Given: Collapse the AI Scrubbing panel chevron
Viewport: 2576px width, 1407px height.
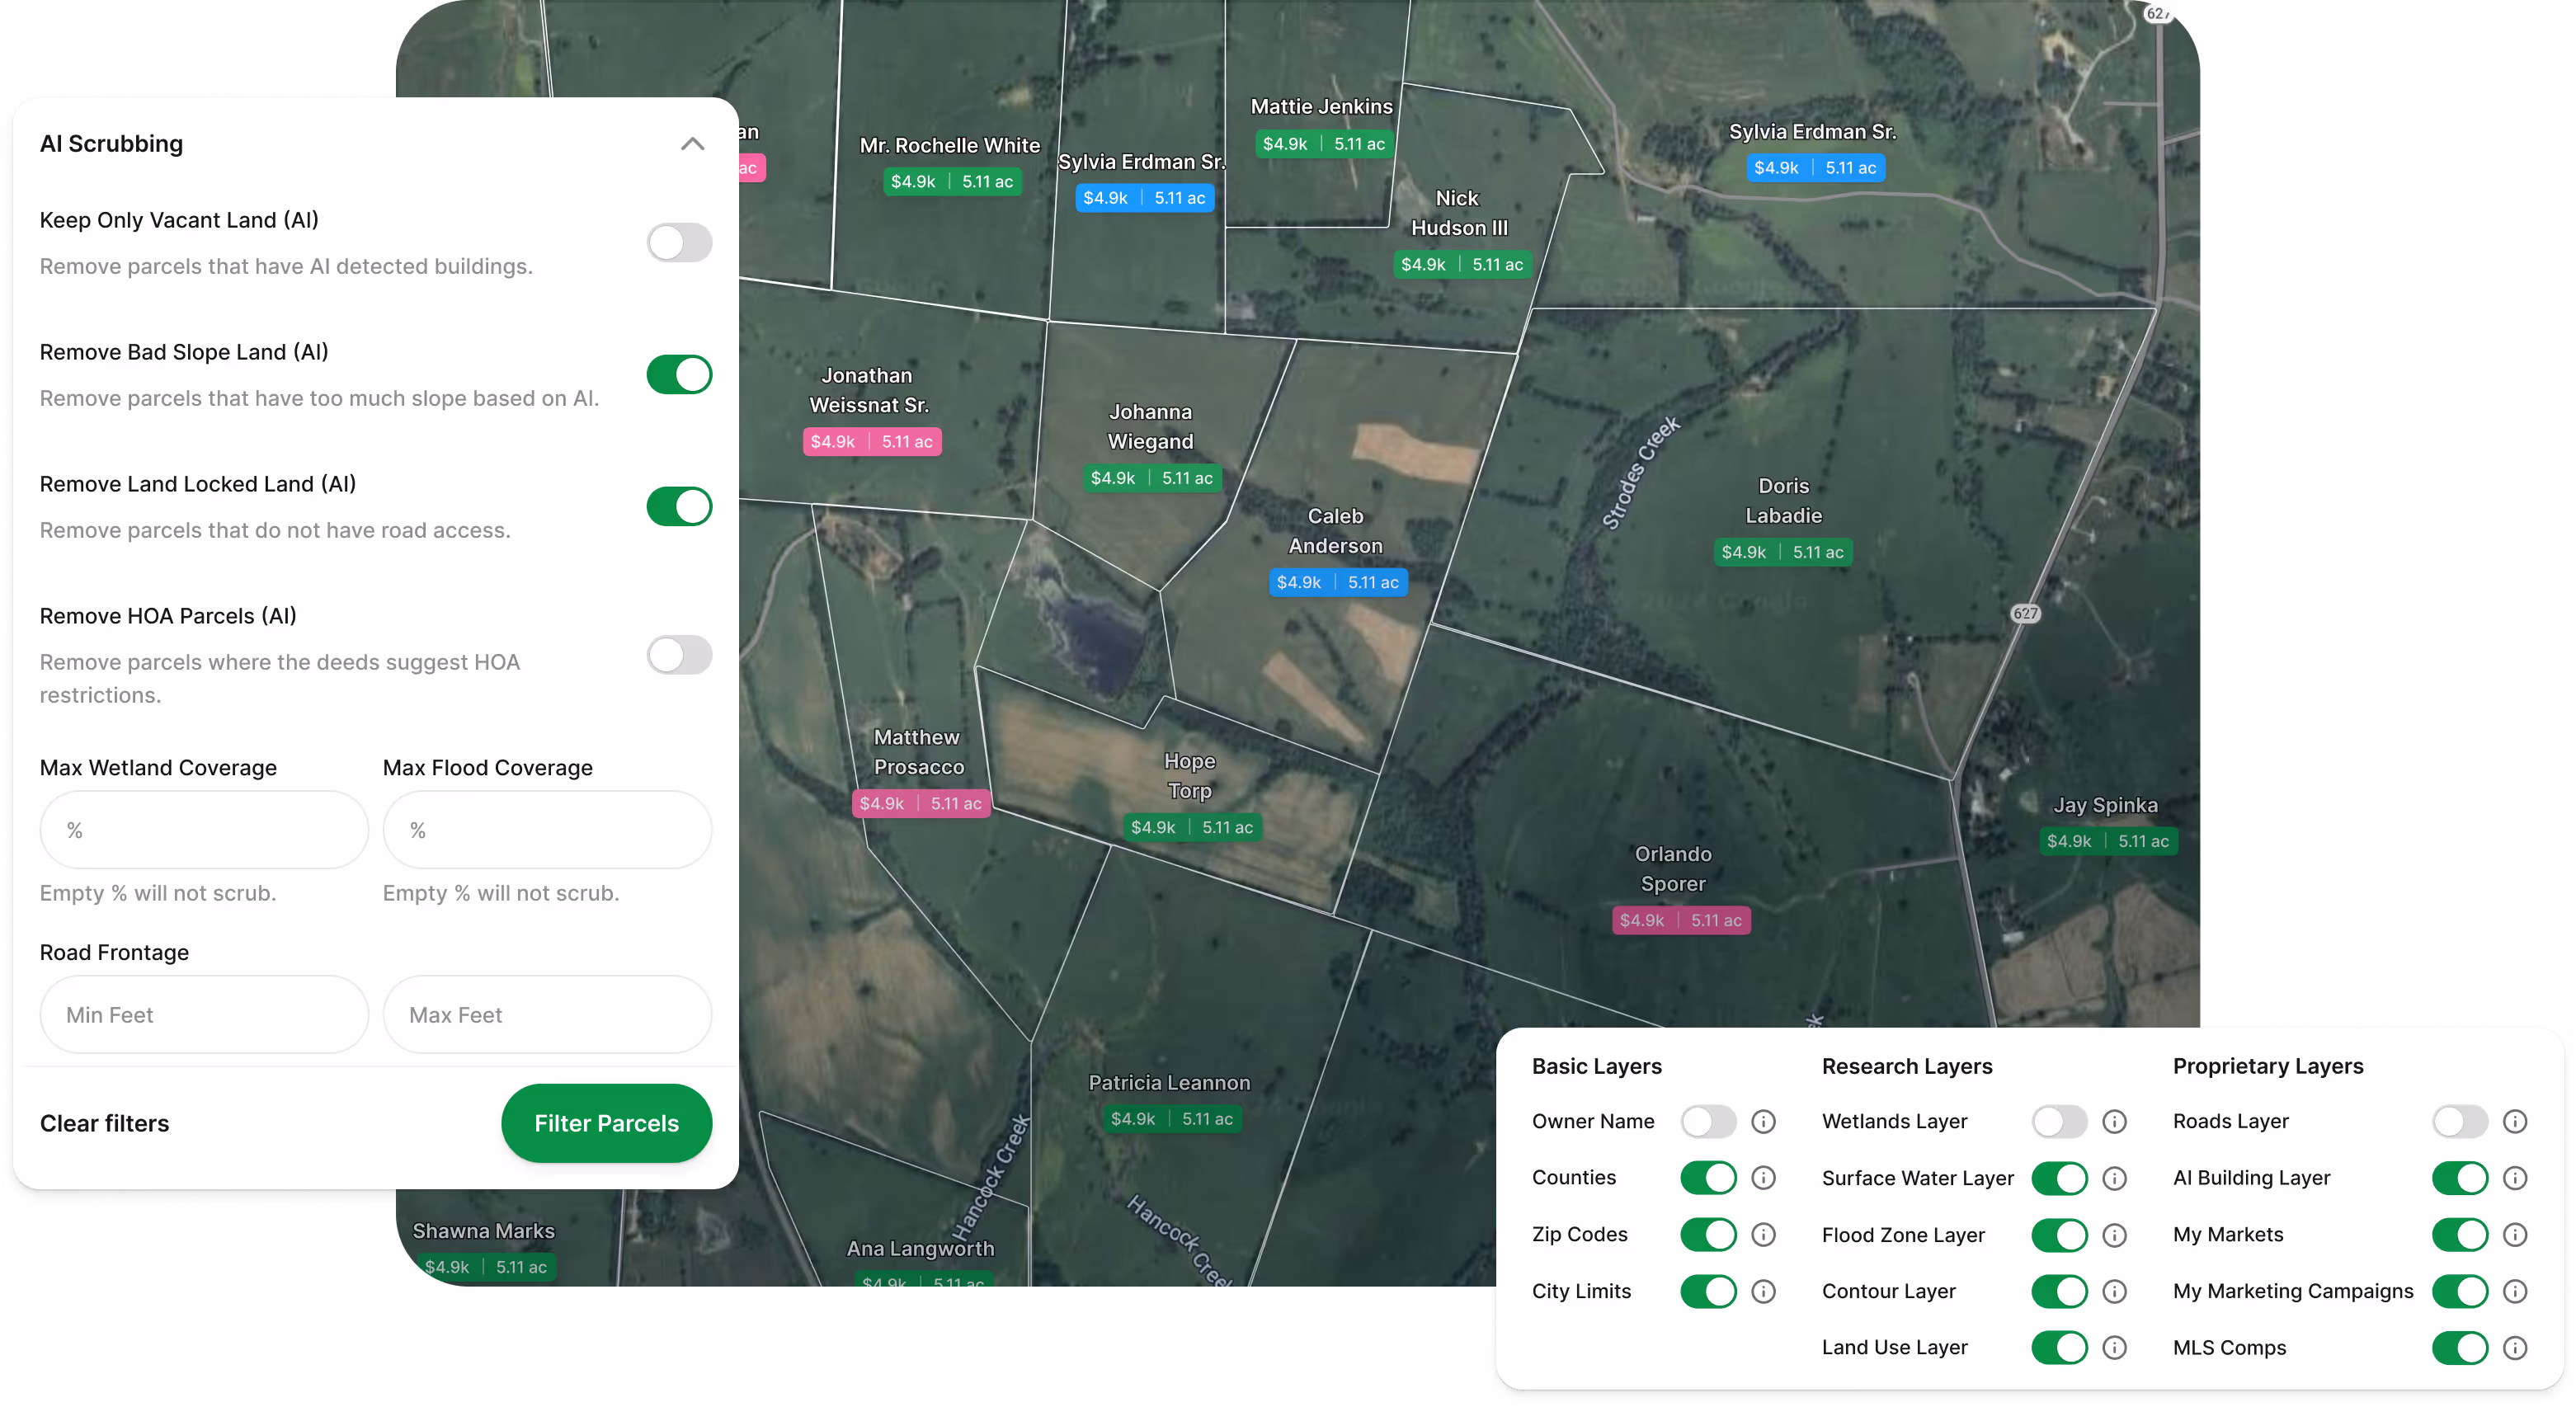Looking at the screenshot, I should pos(692,144).
